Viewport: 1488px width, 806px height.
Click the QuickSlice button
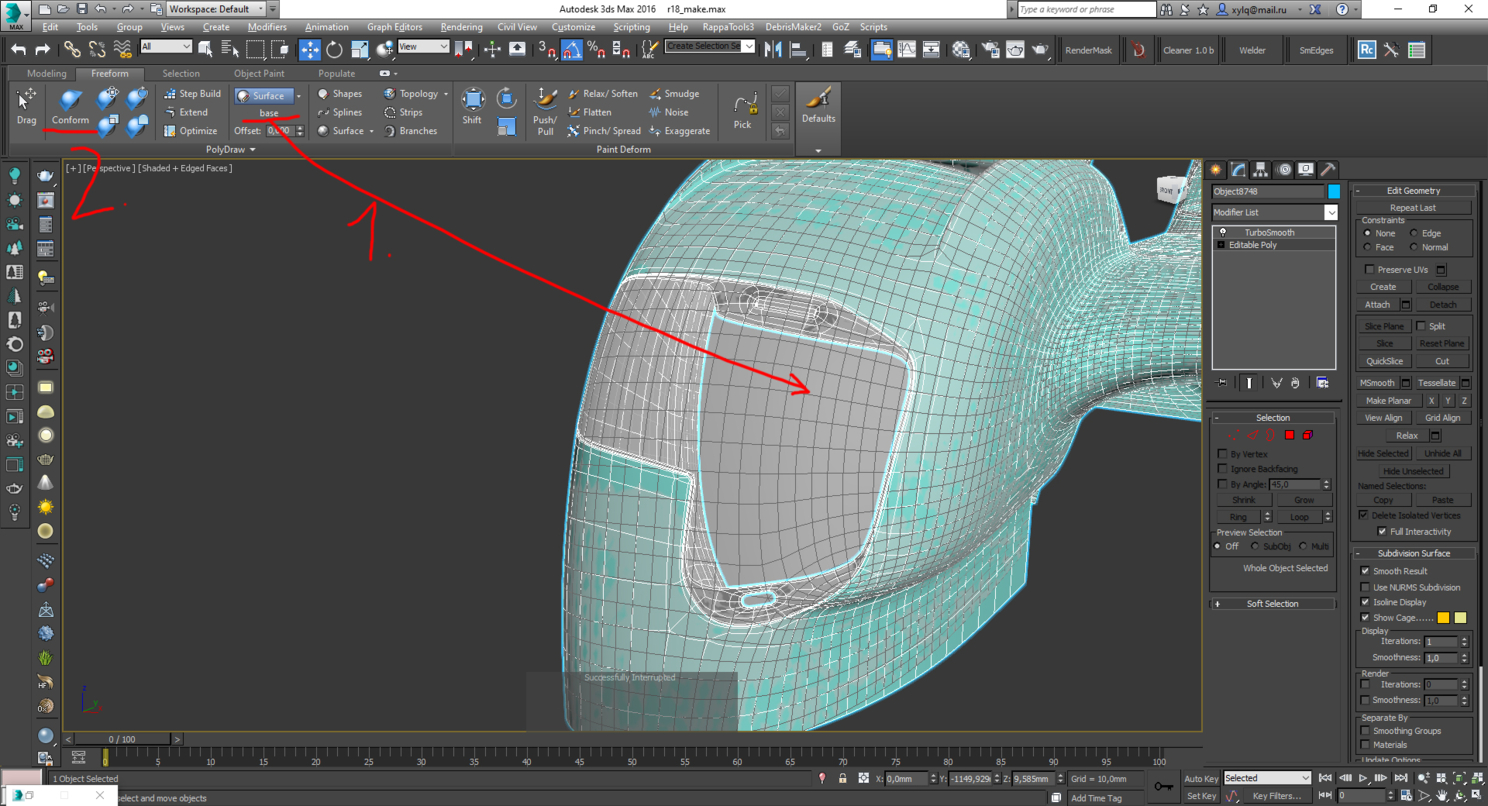tap(1384, 361)
